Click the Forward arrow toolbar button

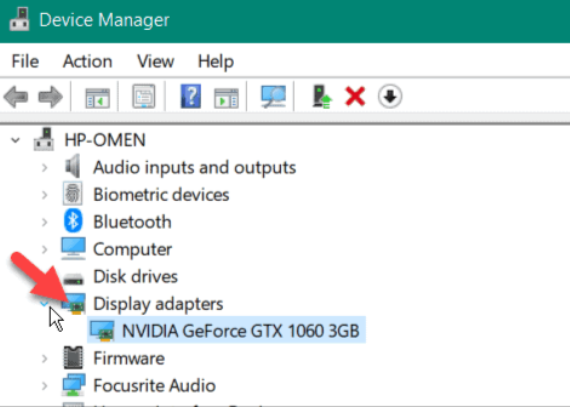tap(50, 97)
